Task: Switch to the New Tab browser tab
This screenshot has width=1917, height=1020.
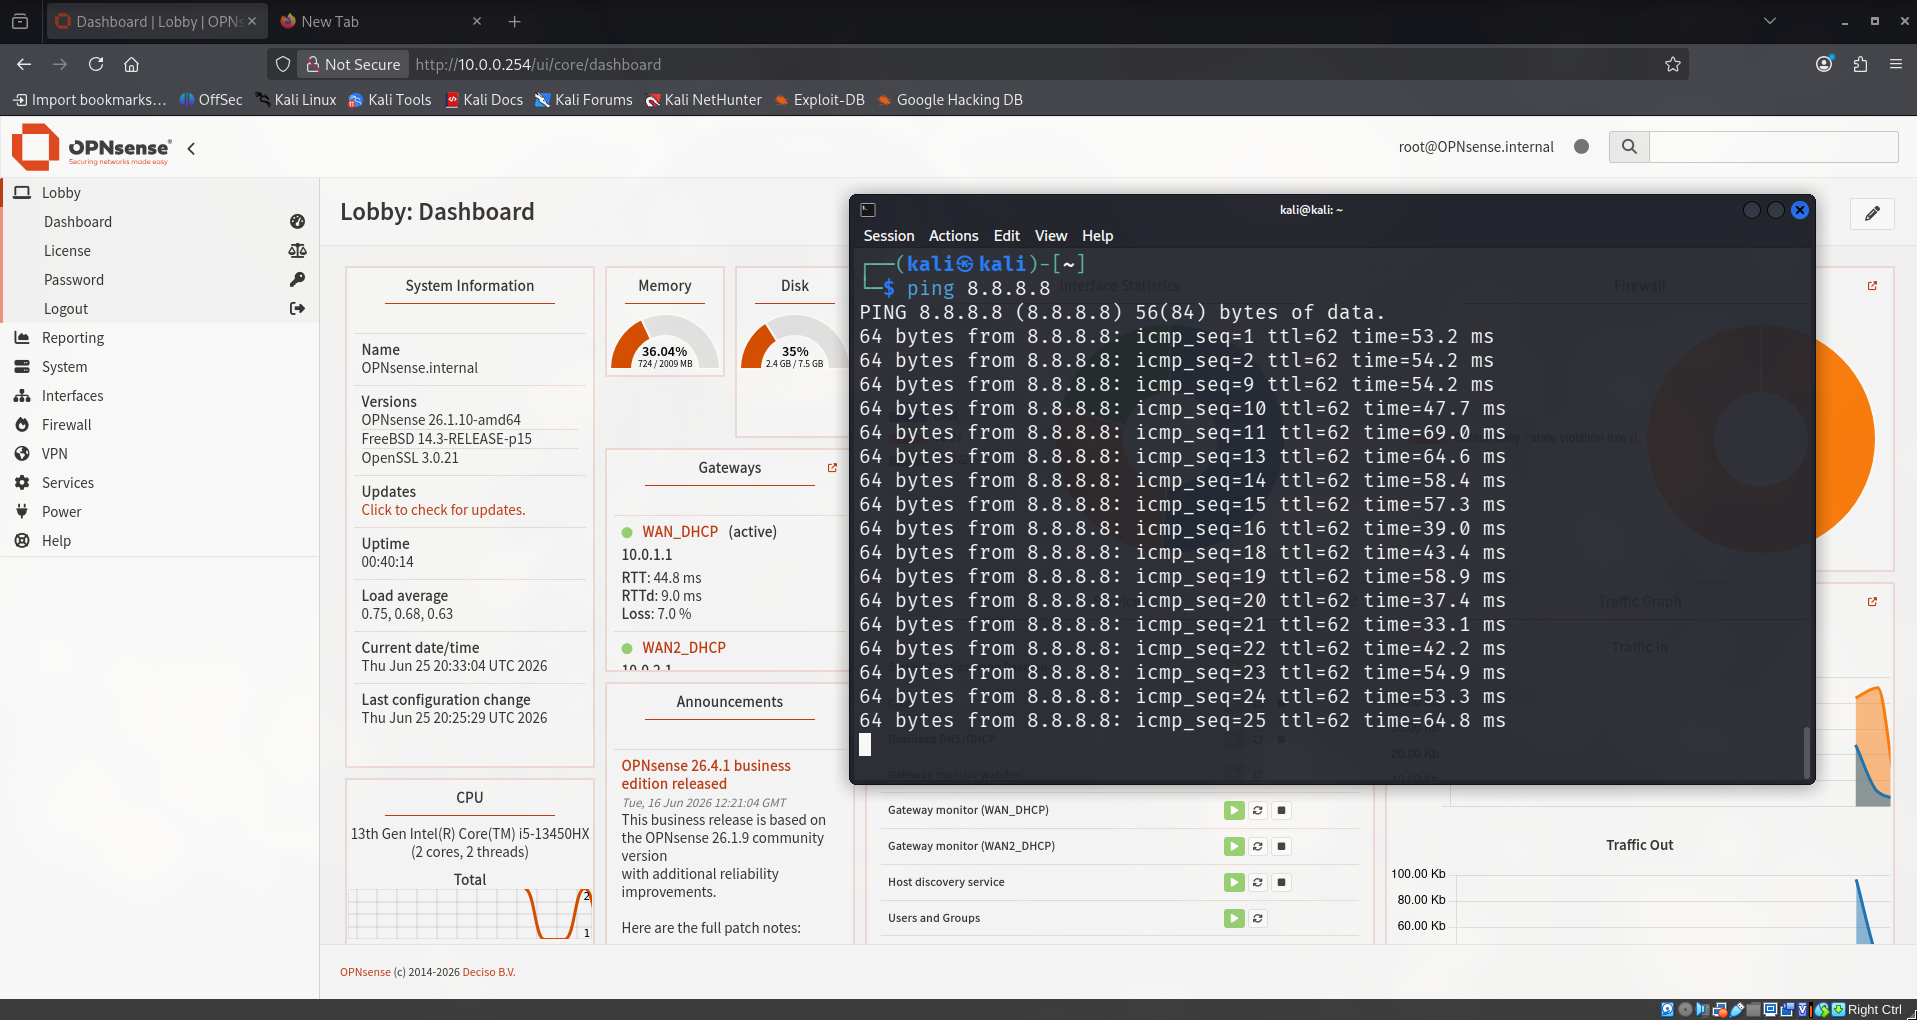Action: (x=379, y=21)
